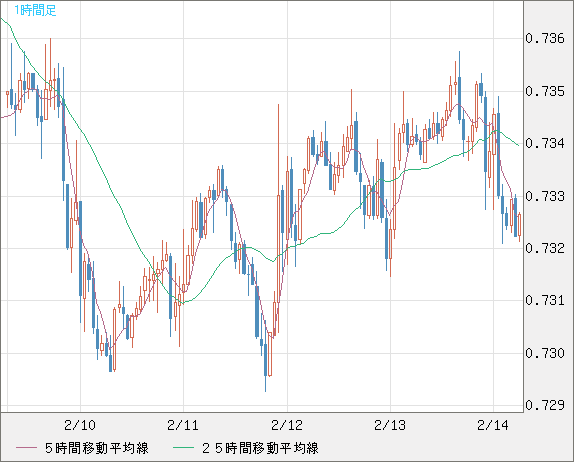Click the 1時間足 timeframe label
This screenshot has height=462, width=574.
tap(35, 10)
